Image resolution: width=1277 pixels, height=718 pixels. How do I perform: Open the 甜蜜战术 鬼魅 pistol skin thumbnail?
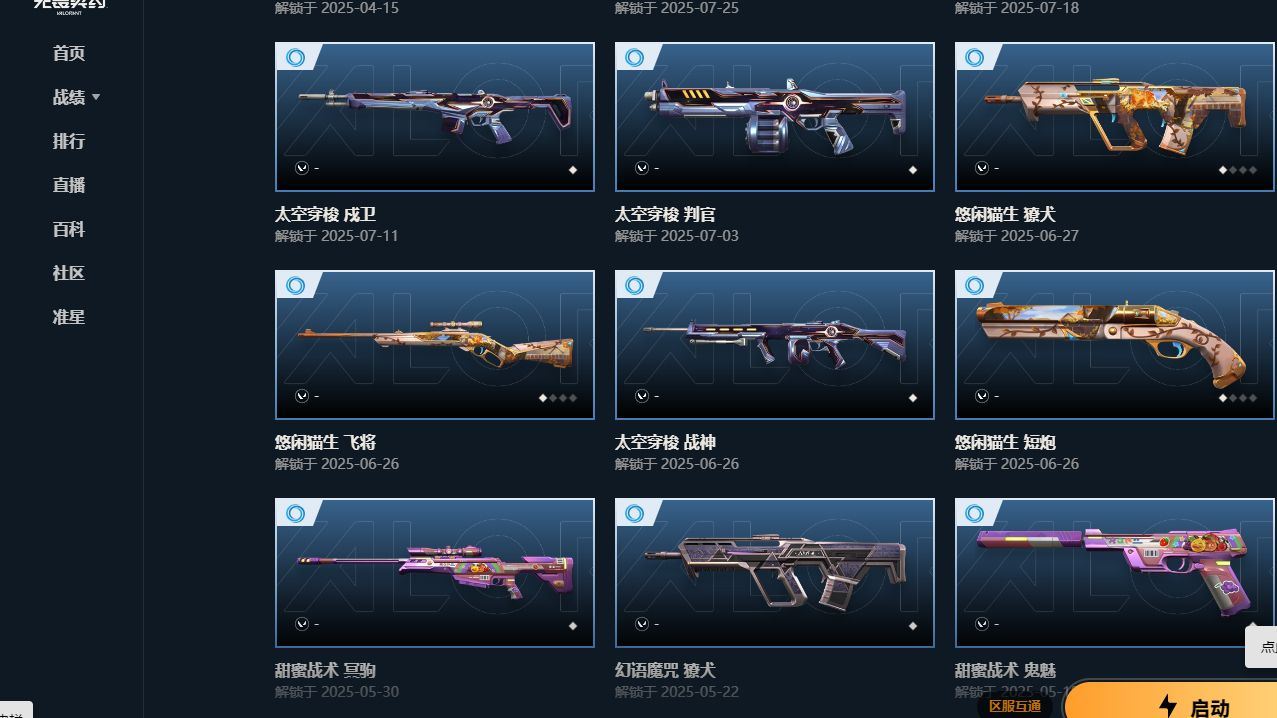1115,573
